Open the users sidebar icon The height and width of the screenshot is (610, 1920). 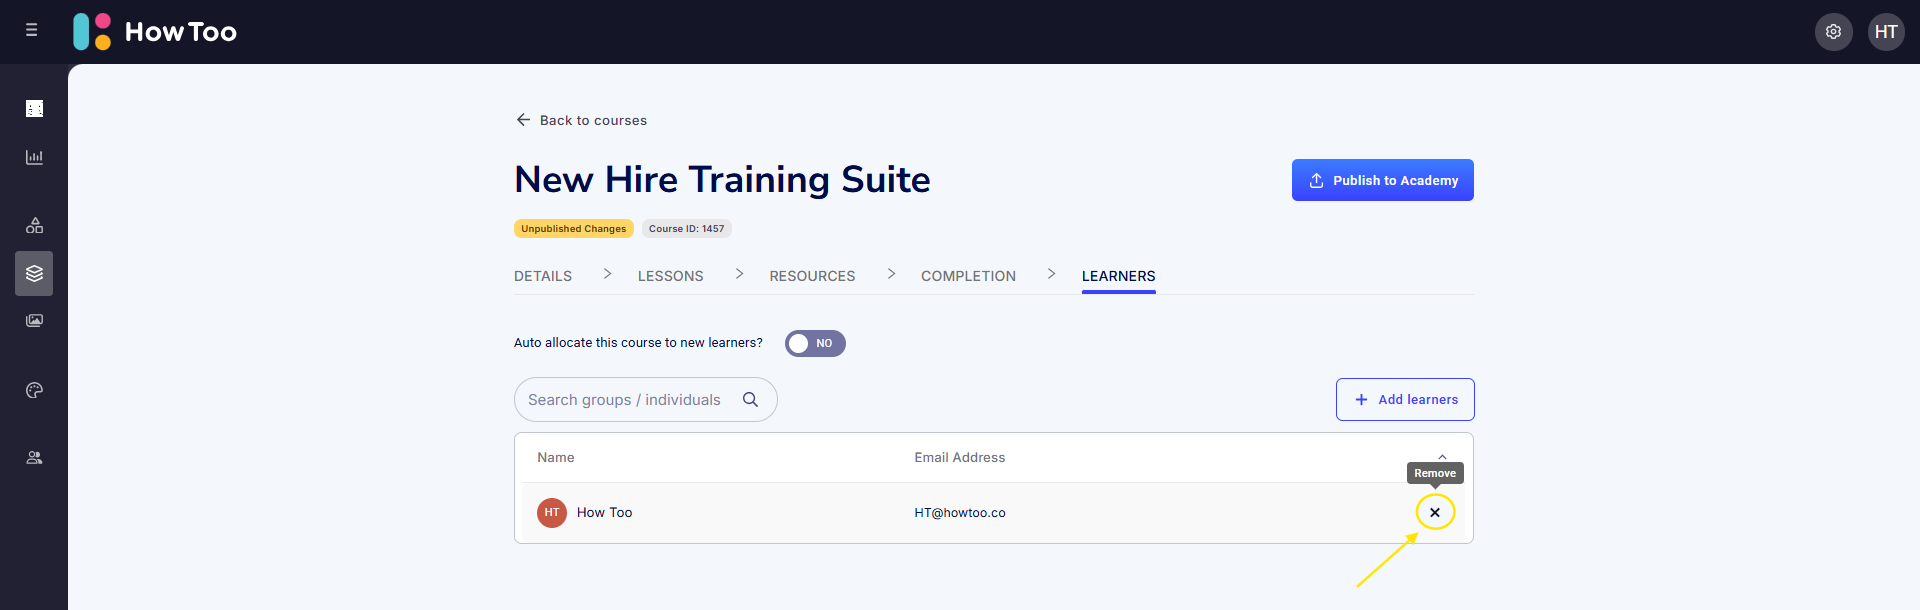[34, 458]
